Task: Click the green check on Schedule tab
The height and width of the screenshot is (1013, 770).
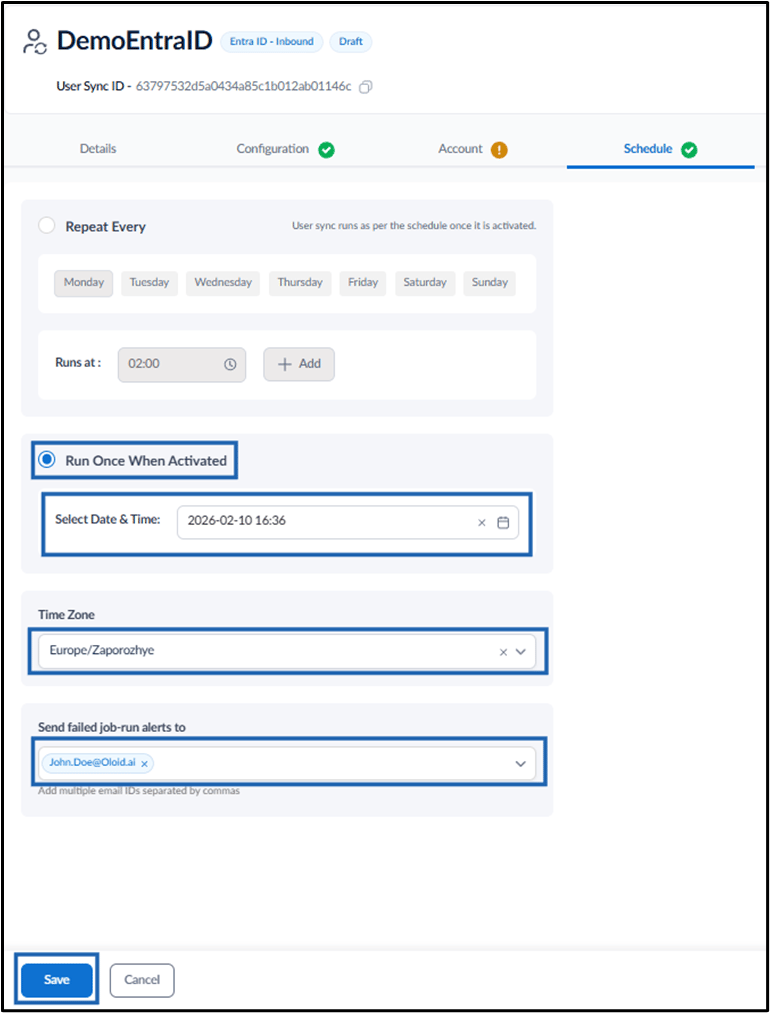Action: (689, 150)
